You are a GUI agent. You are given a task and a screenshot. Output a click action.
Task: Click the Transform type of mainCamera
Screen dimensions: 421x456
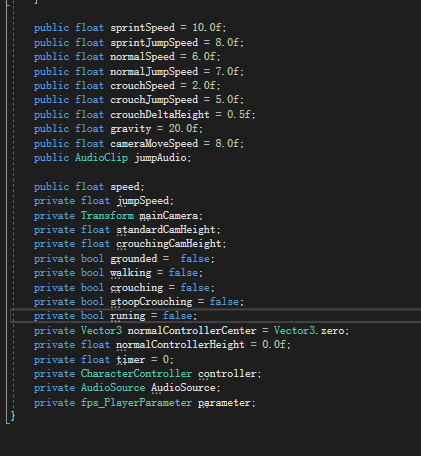[107, 216]
